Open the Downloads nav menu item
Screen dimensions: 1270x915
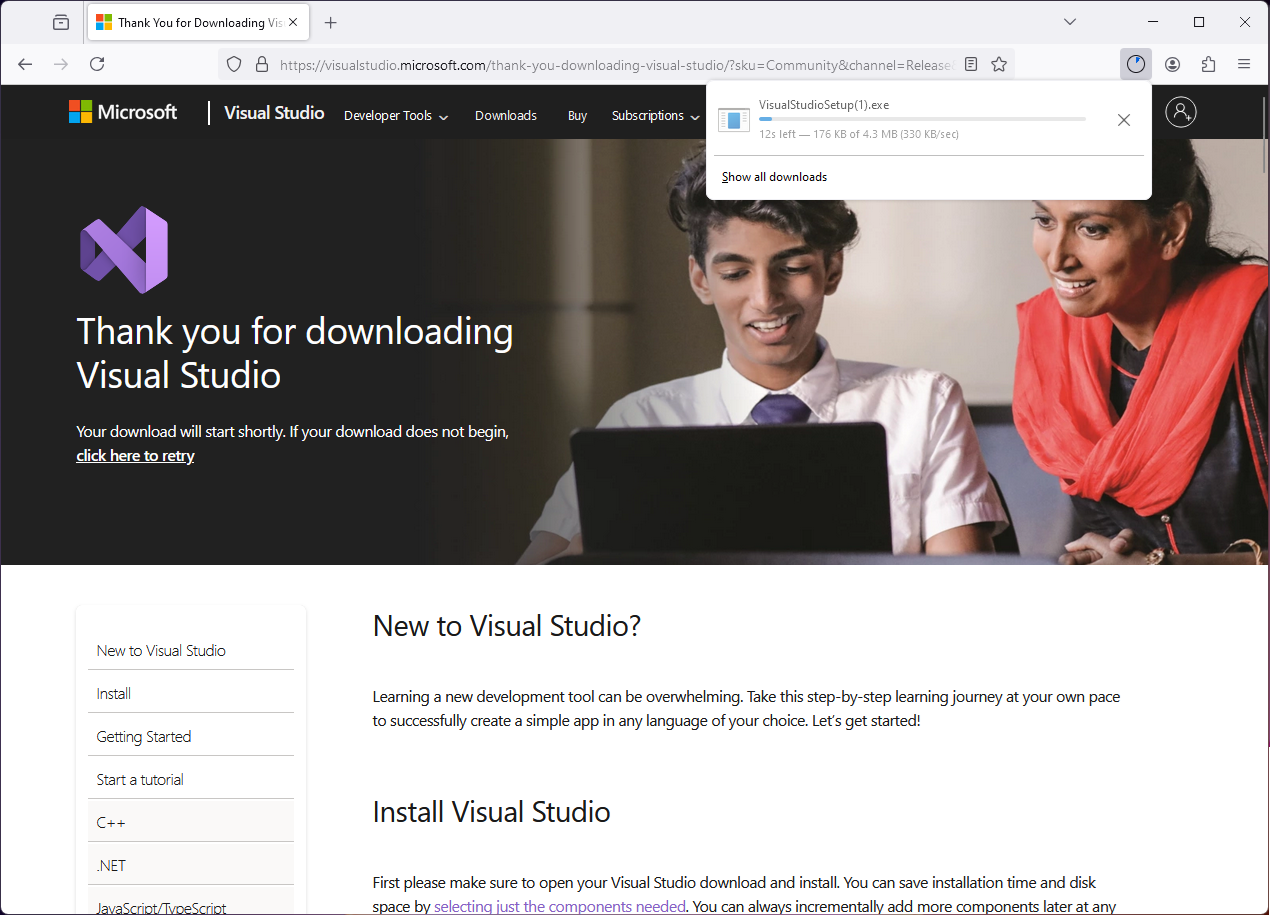[506, 116]
